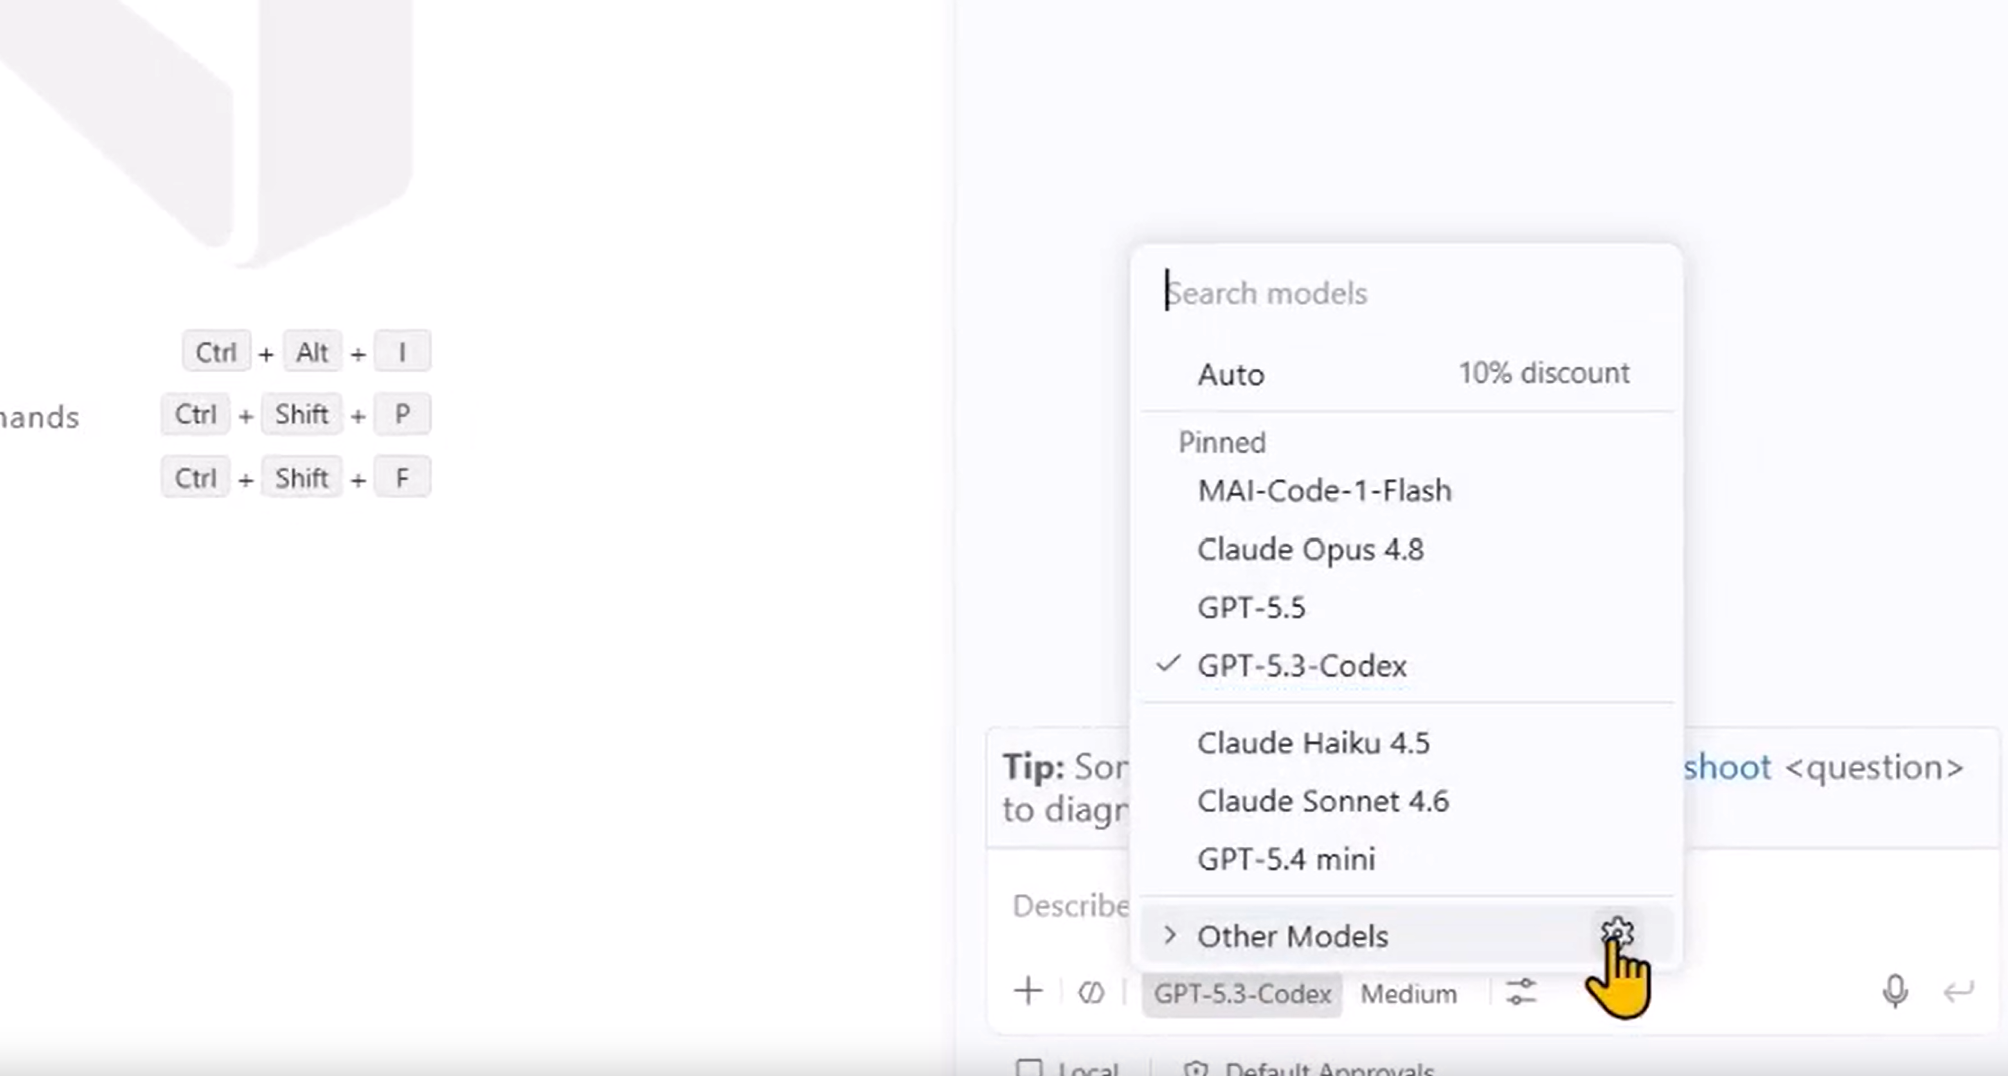Screen dimensions: 2008x1076
Task: Open the tools sliders icon in chat toolbar
Action: tap(1521, 993)
